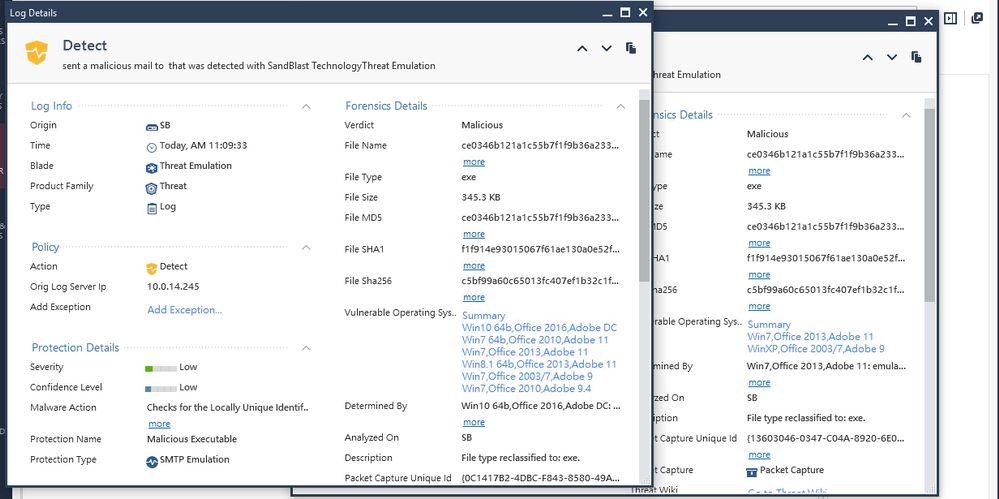Viewport: 999px width, 499px height.
Task: Click the up chevron in the back Log Details window
Action: click(x=867, y=57)
